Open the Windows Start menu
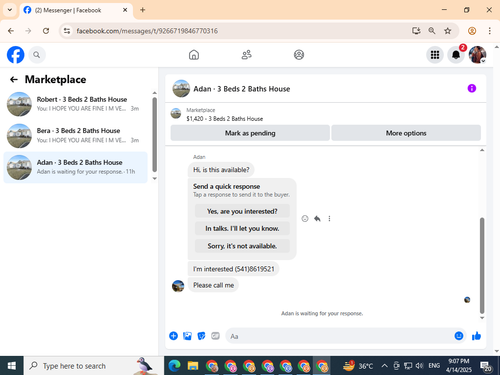Screen dimensions: 500x375 [12, 366]
